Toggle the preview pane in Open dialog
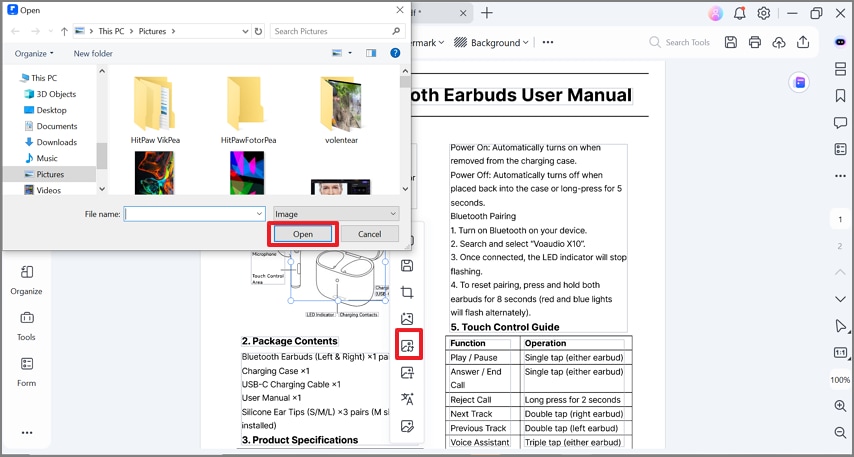Image resolution: width=854 pixels, height=457 pixels. pyautogui.click(x=371, y=53)
